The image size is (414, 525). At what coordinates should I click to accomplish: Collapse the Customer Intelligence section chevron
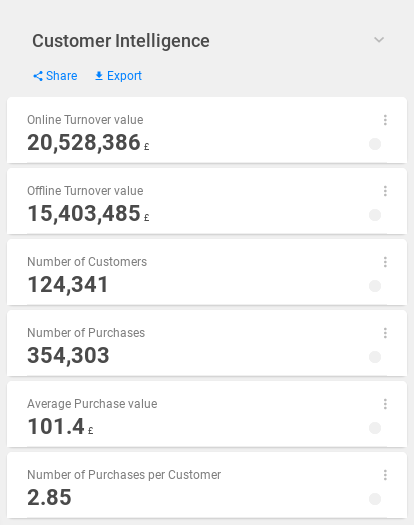379,40
